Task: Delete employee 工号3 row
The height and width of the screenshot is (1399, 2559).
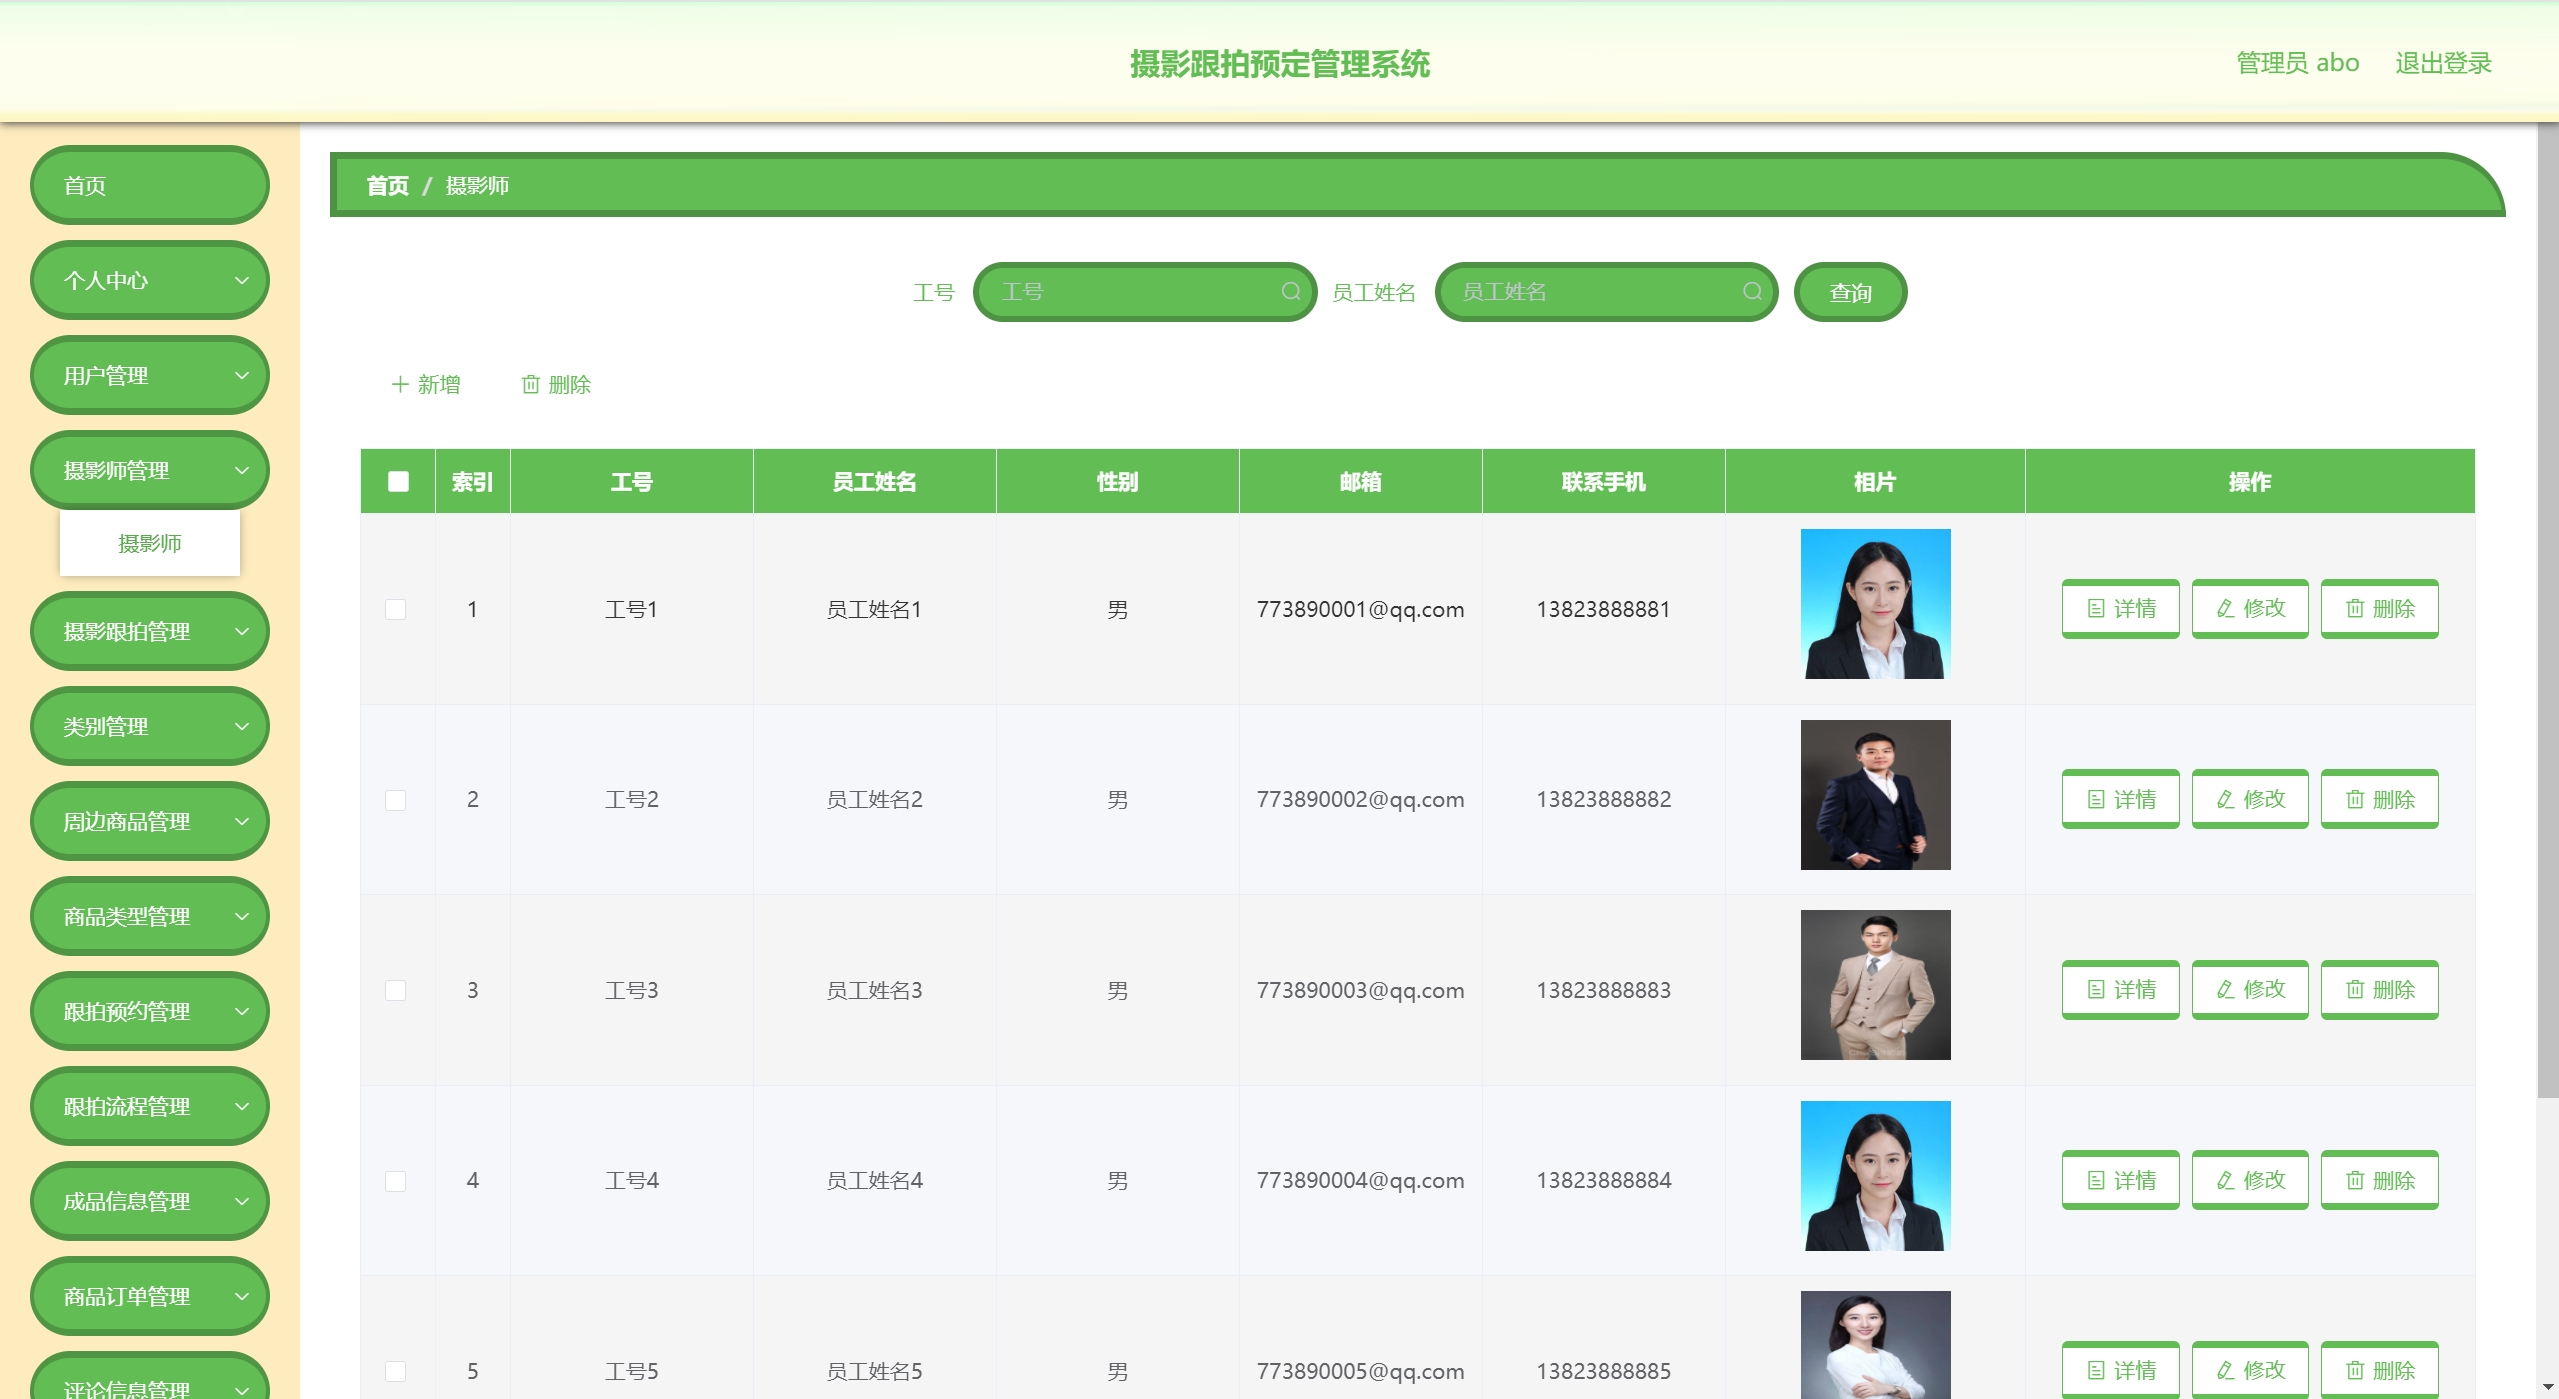Action: point(2378,990)
